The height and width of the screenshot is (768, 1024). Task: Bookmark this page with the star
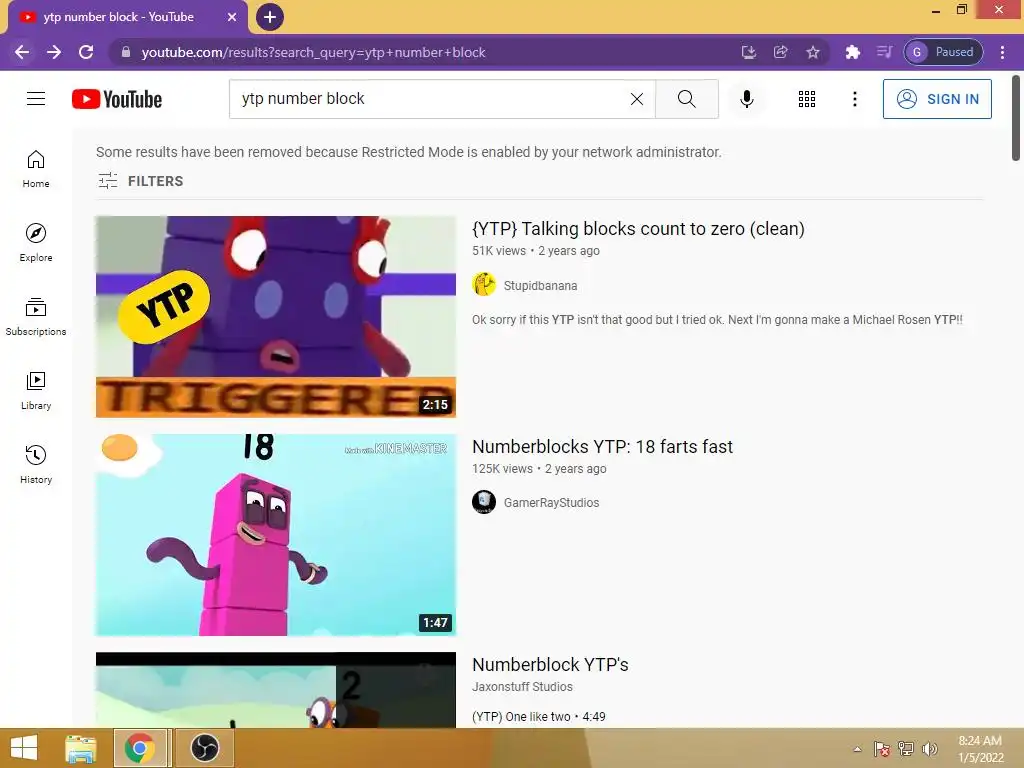tap(812, 52)
